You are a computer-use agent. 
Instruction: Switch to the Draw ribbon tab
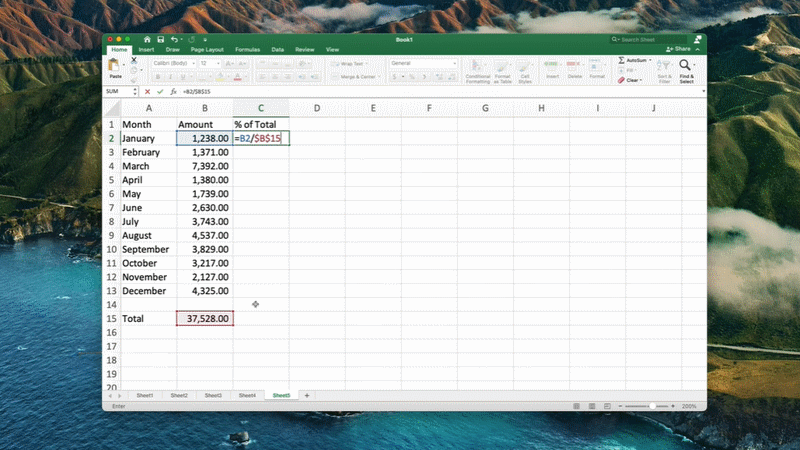(172, 49)
